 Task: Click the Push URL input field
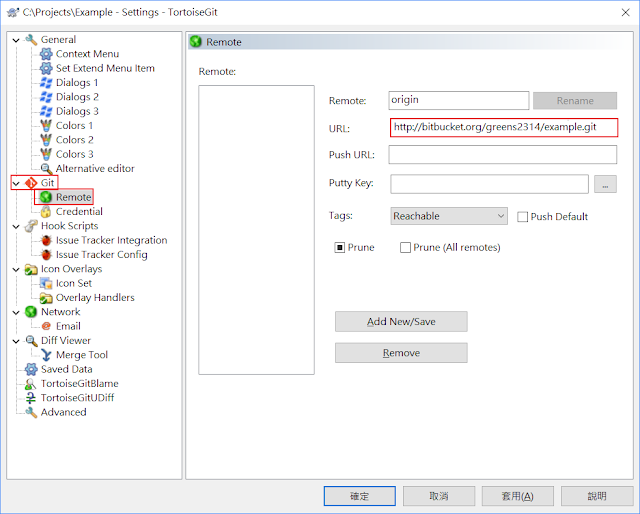tap(502, 155)
